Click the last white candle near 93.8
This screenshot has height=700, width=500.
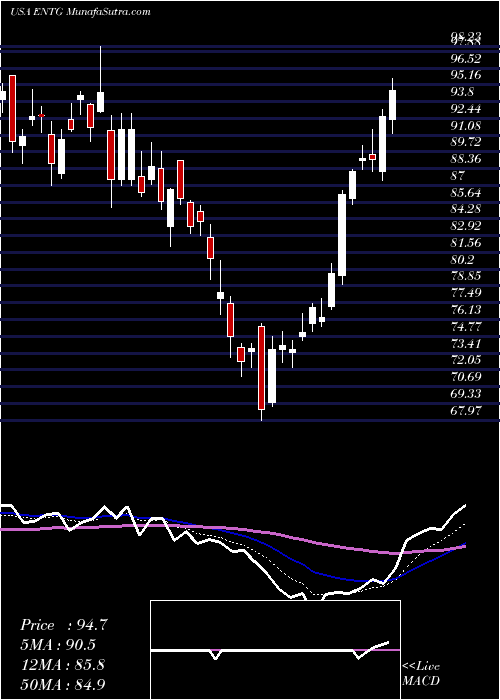(x=392, y=105)
